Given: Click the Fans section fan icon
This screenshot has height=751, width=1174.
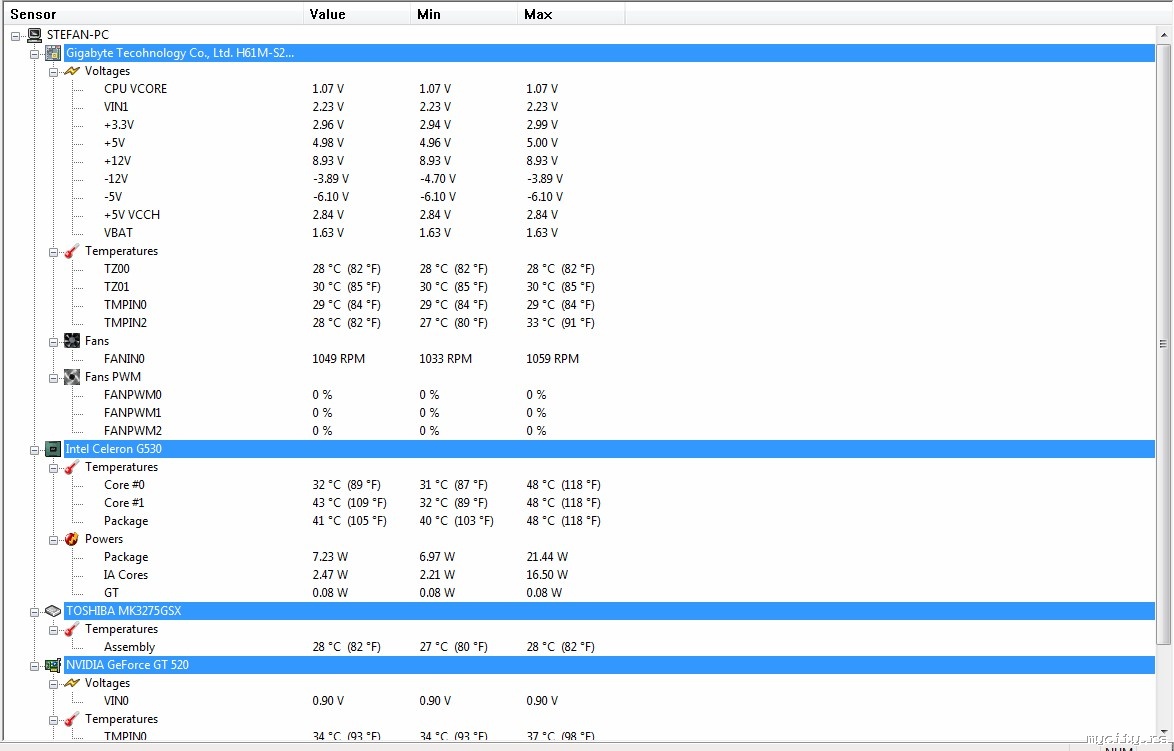Looking at the screenshot, I should 72,341.
